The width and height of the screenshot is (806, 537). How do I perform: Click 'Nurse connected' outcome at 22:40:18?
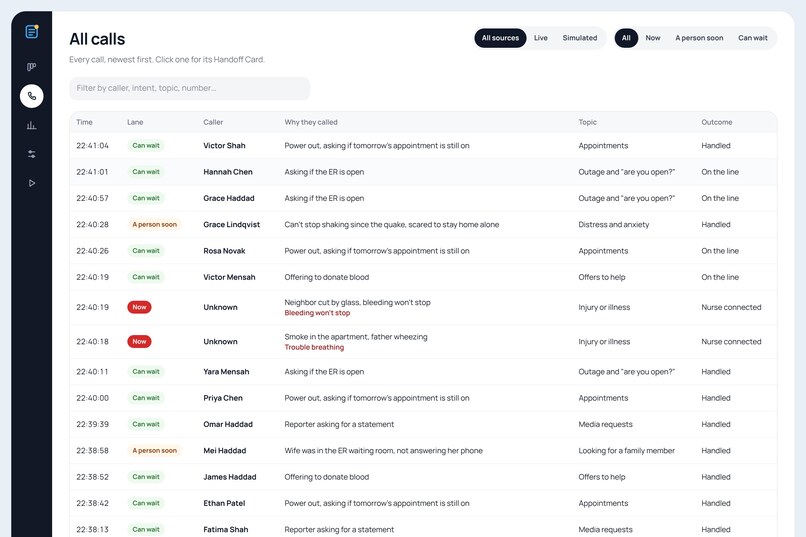731,342
